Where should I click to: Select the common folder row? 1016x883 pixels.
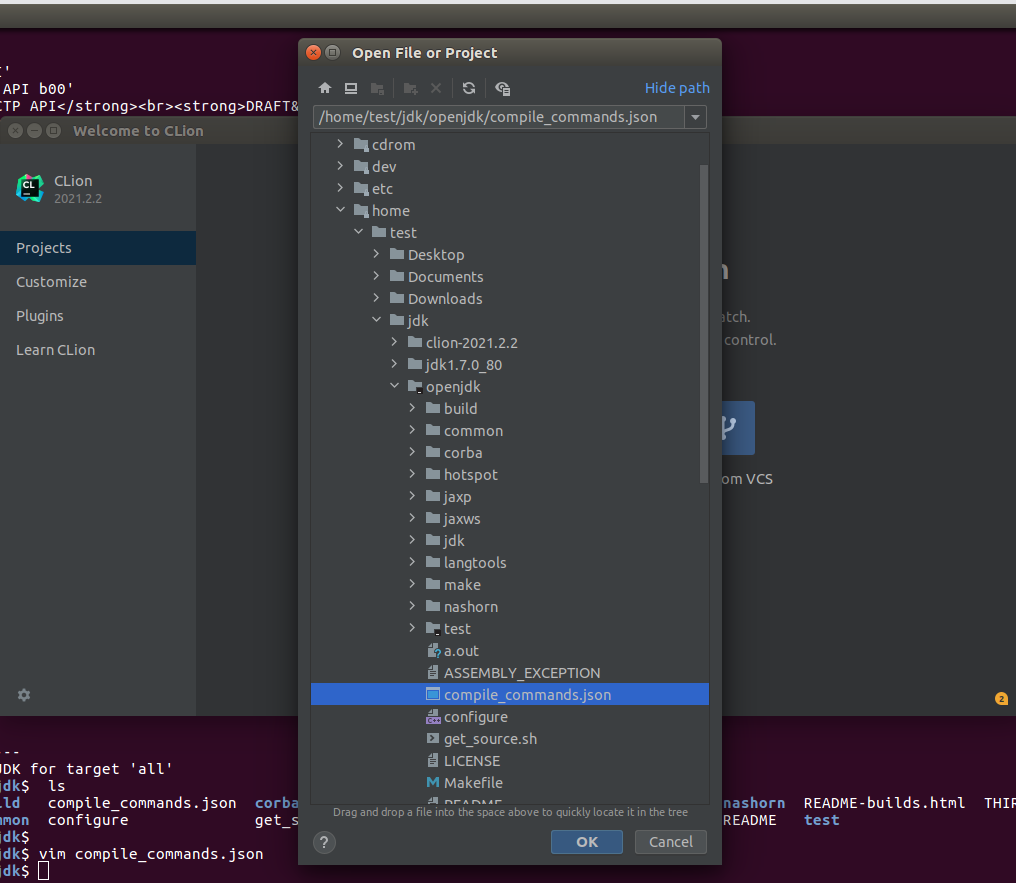click(510, 430)
